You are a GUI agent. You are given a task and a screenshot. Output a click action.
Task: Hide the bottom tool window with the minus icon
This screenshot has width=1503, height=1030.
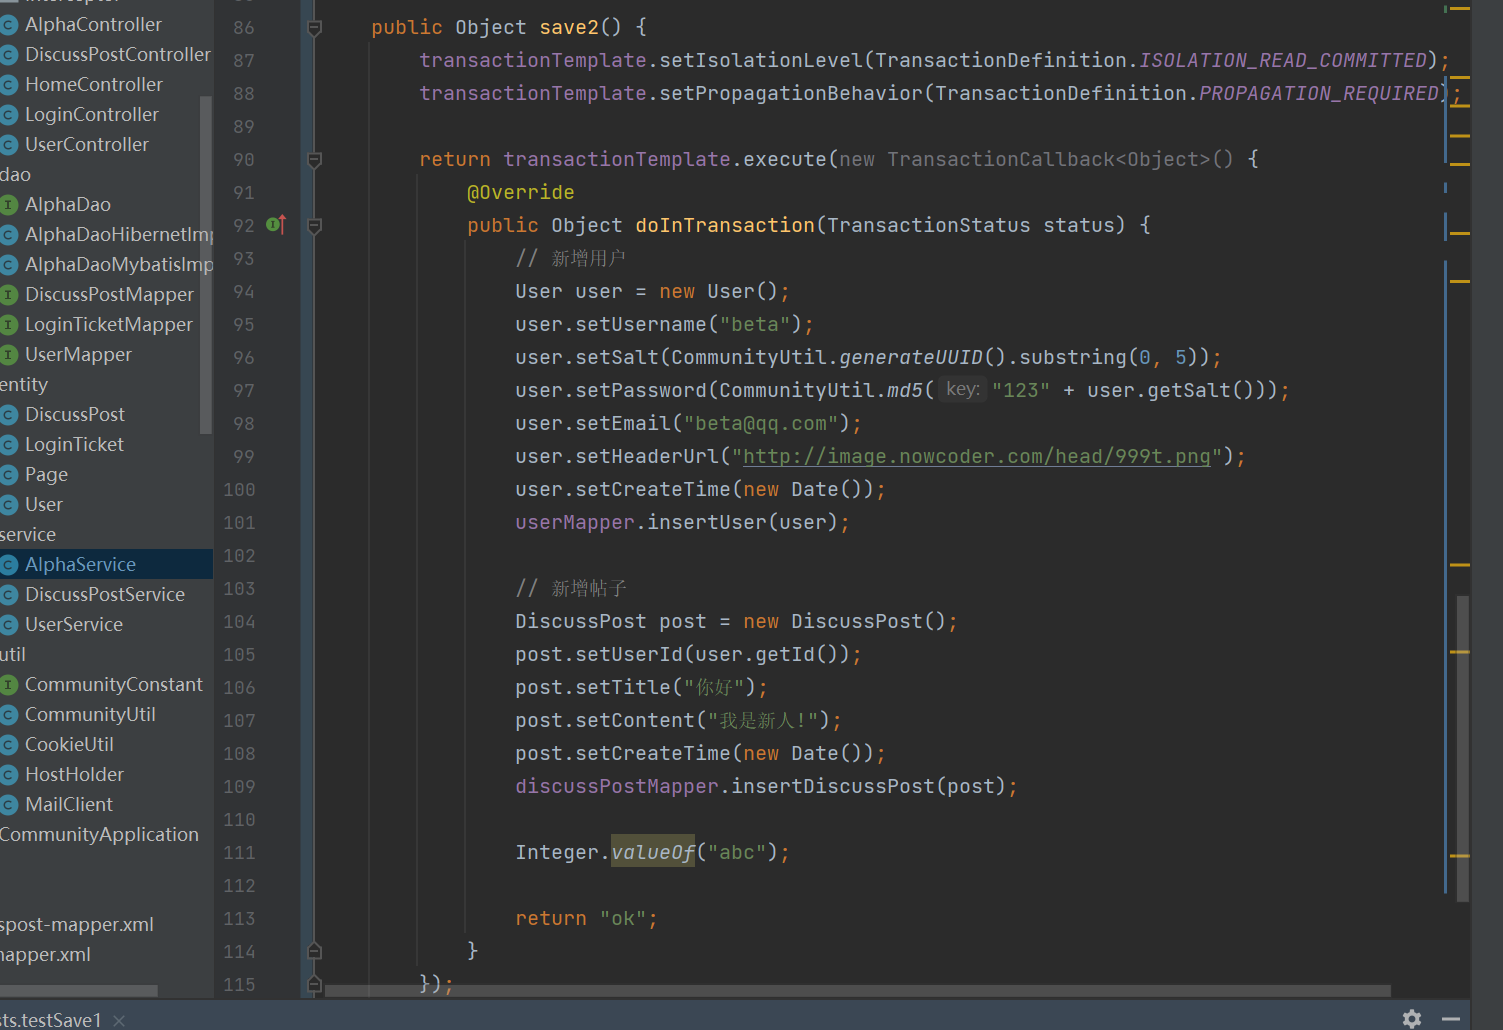pos(1451,1018)
